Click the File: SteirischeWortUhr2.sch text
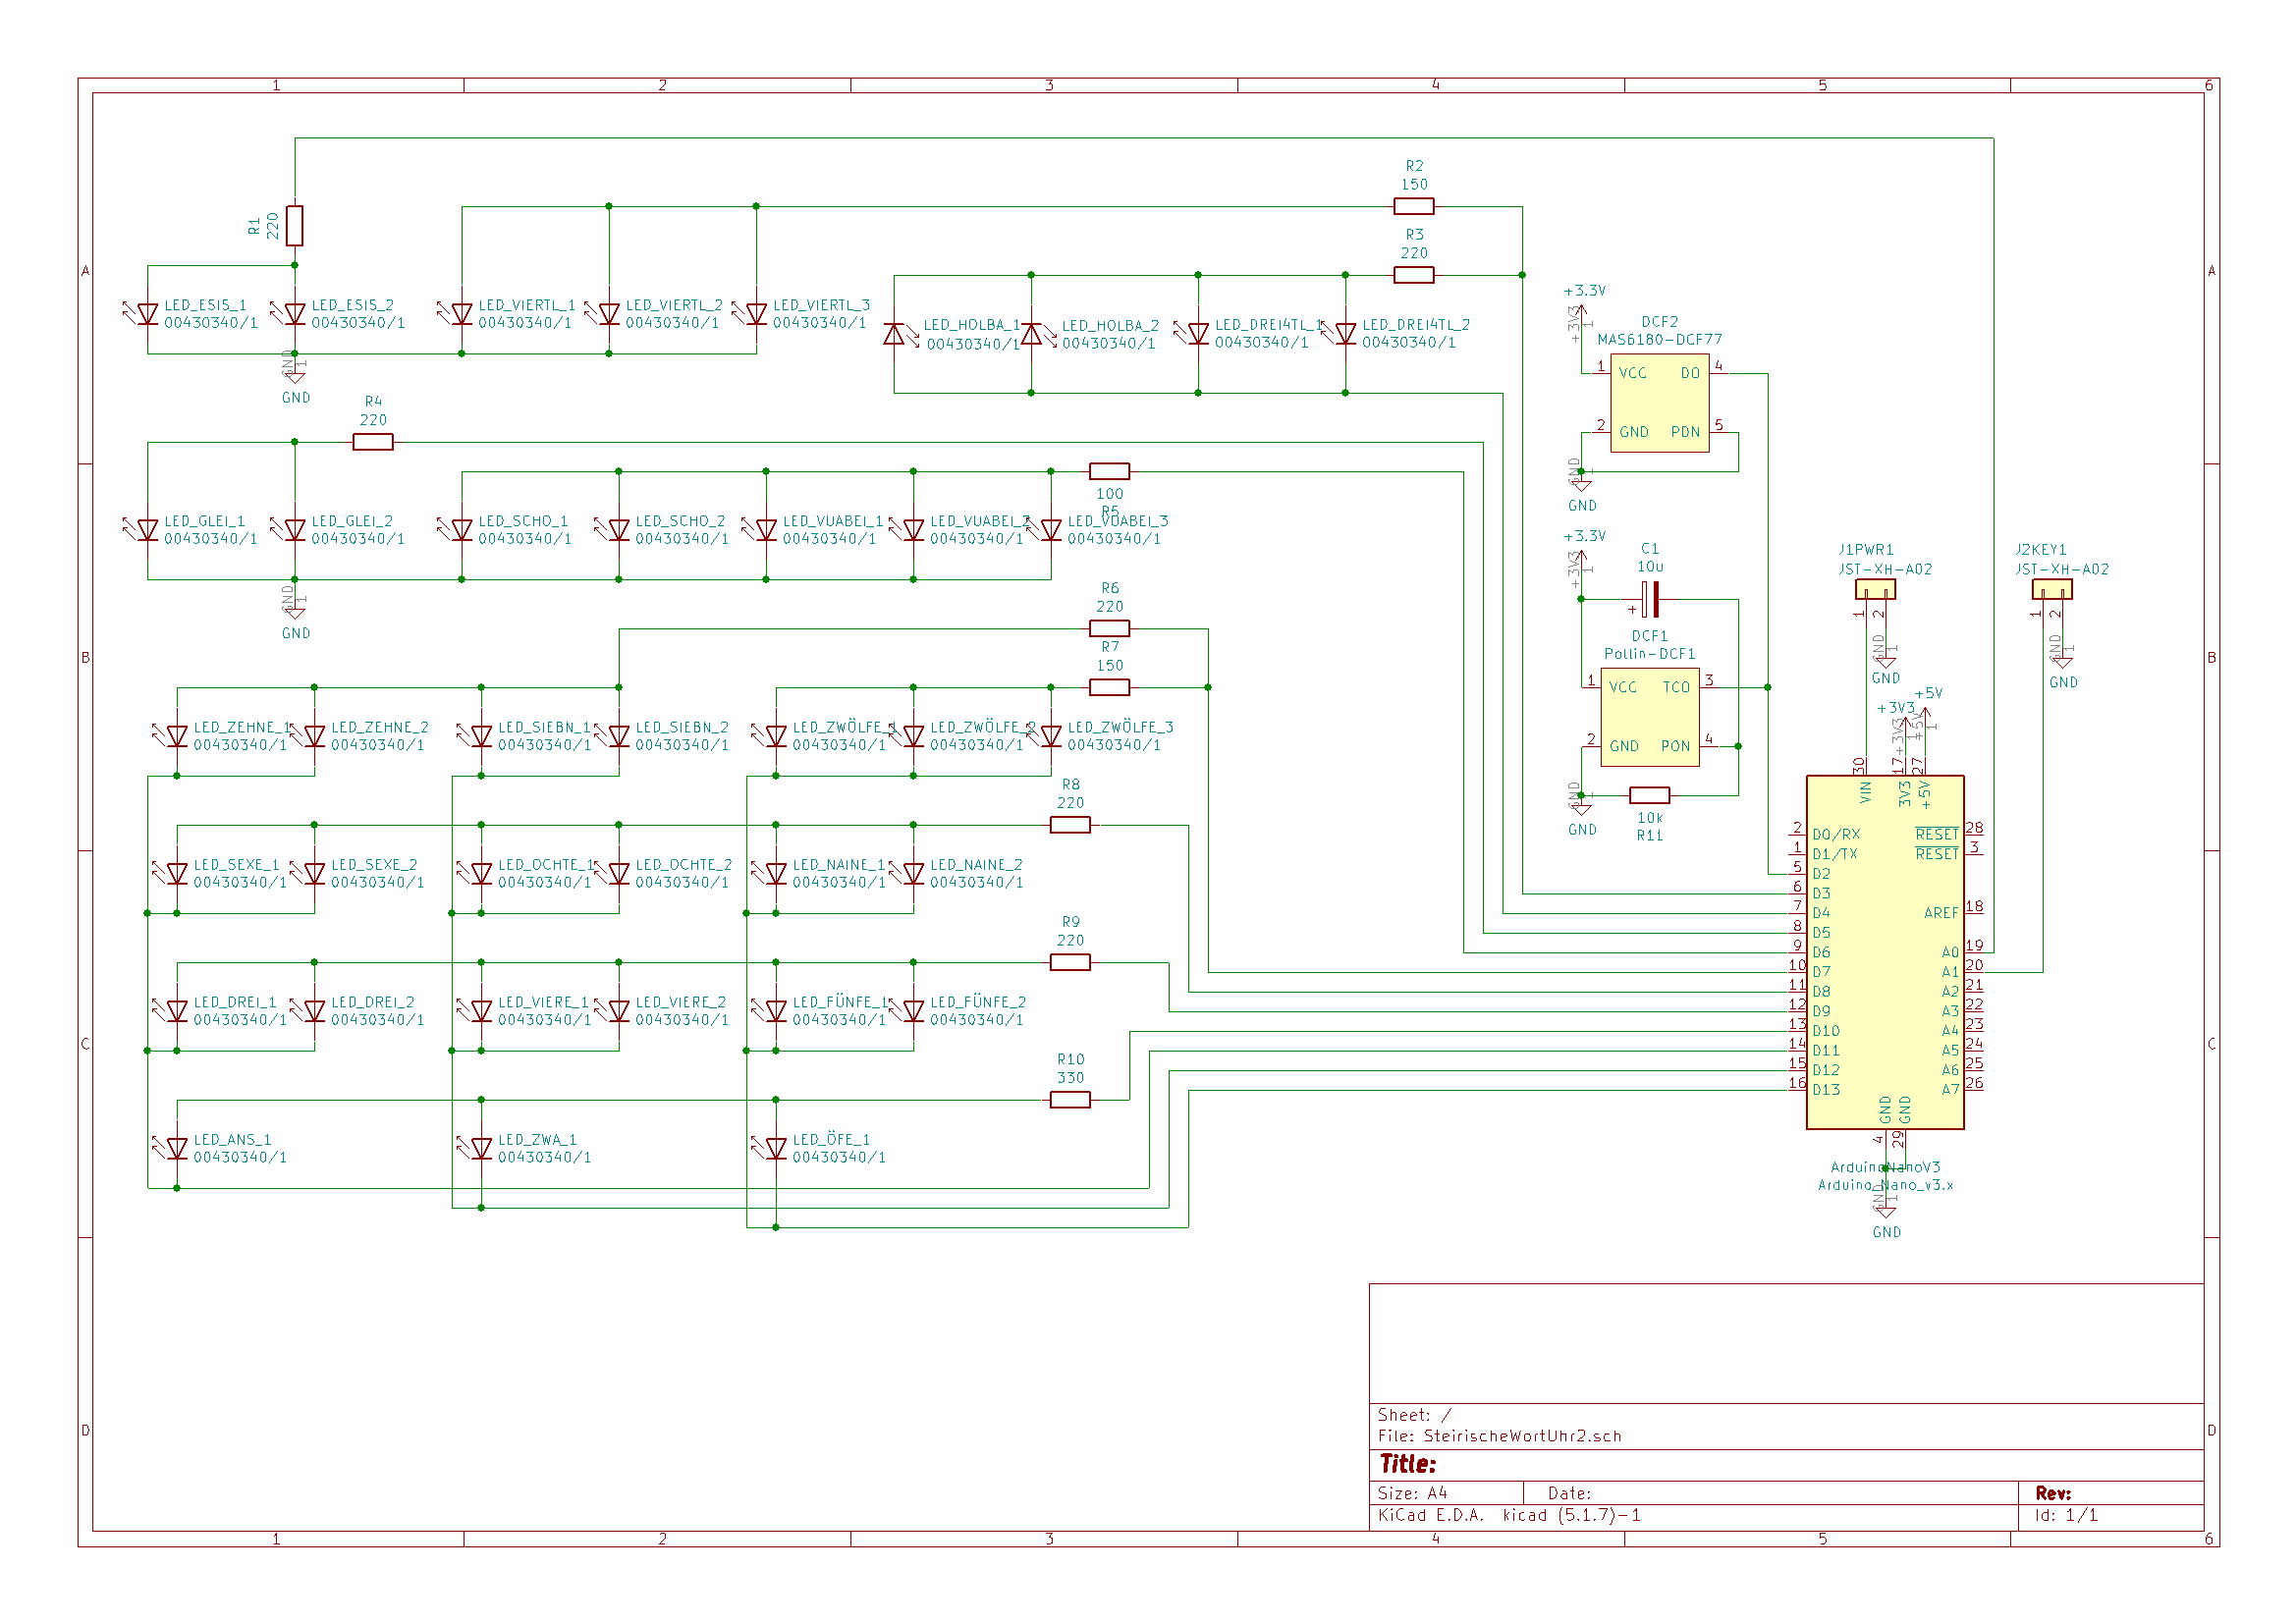The width and height of the screenshot is (2296, 1623). [x=1500, y=1436]
